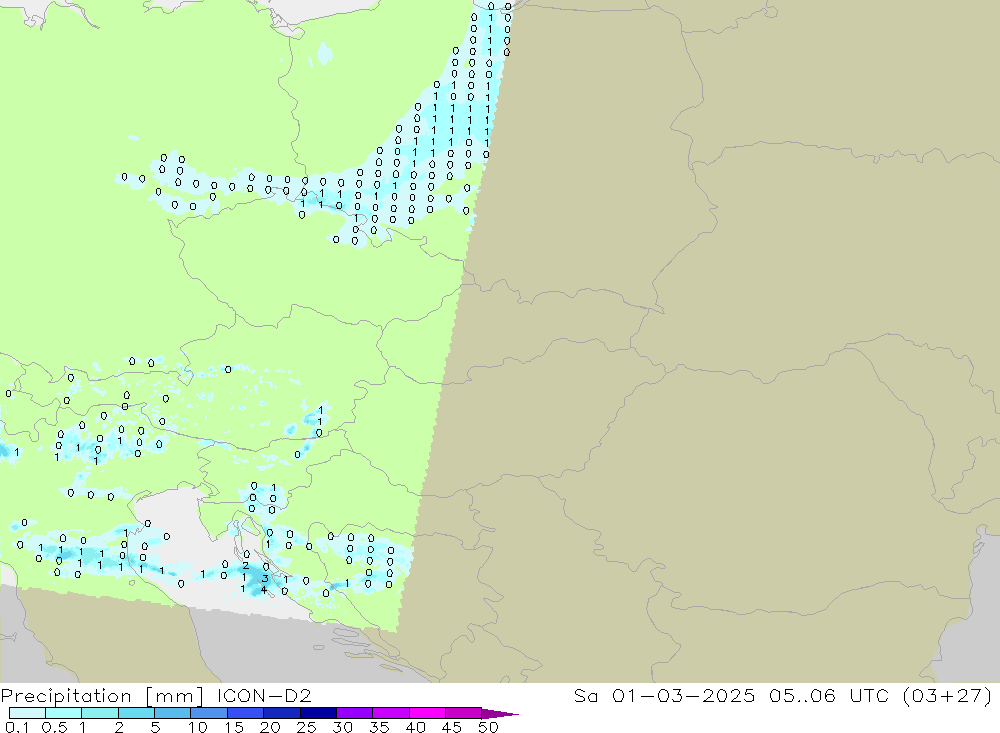Select the 0.5–1 mm legend swatch
The image size is (1000, 733).
[64, 713]
